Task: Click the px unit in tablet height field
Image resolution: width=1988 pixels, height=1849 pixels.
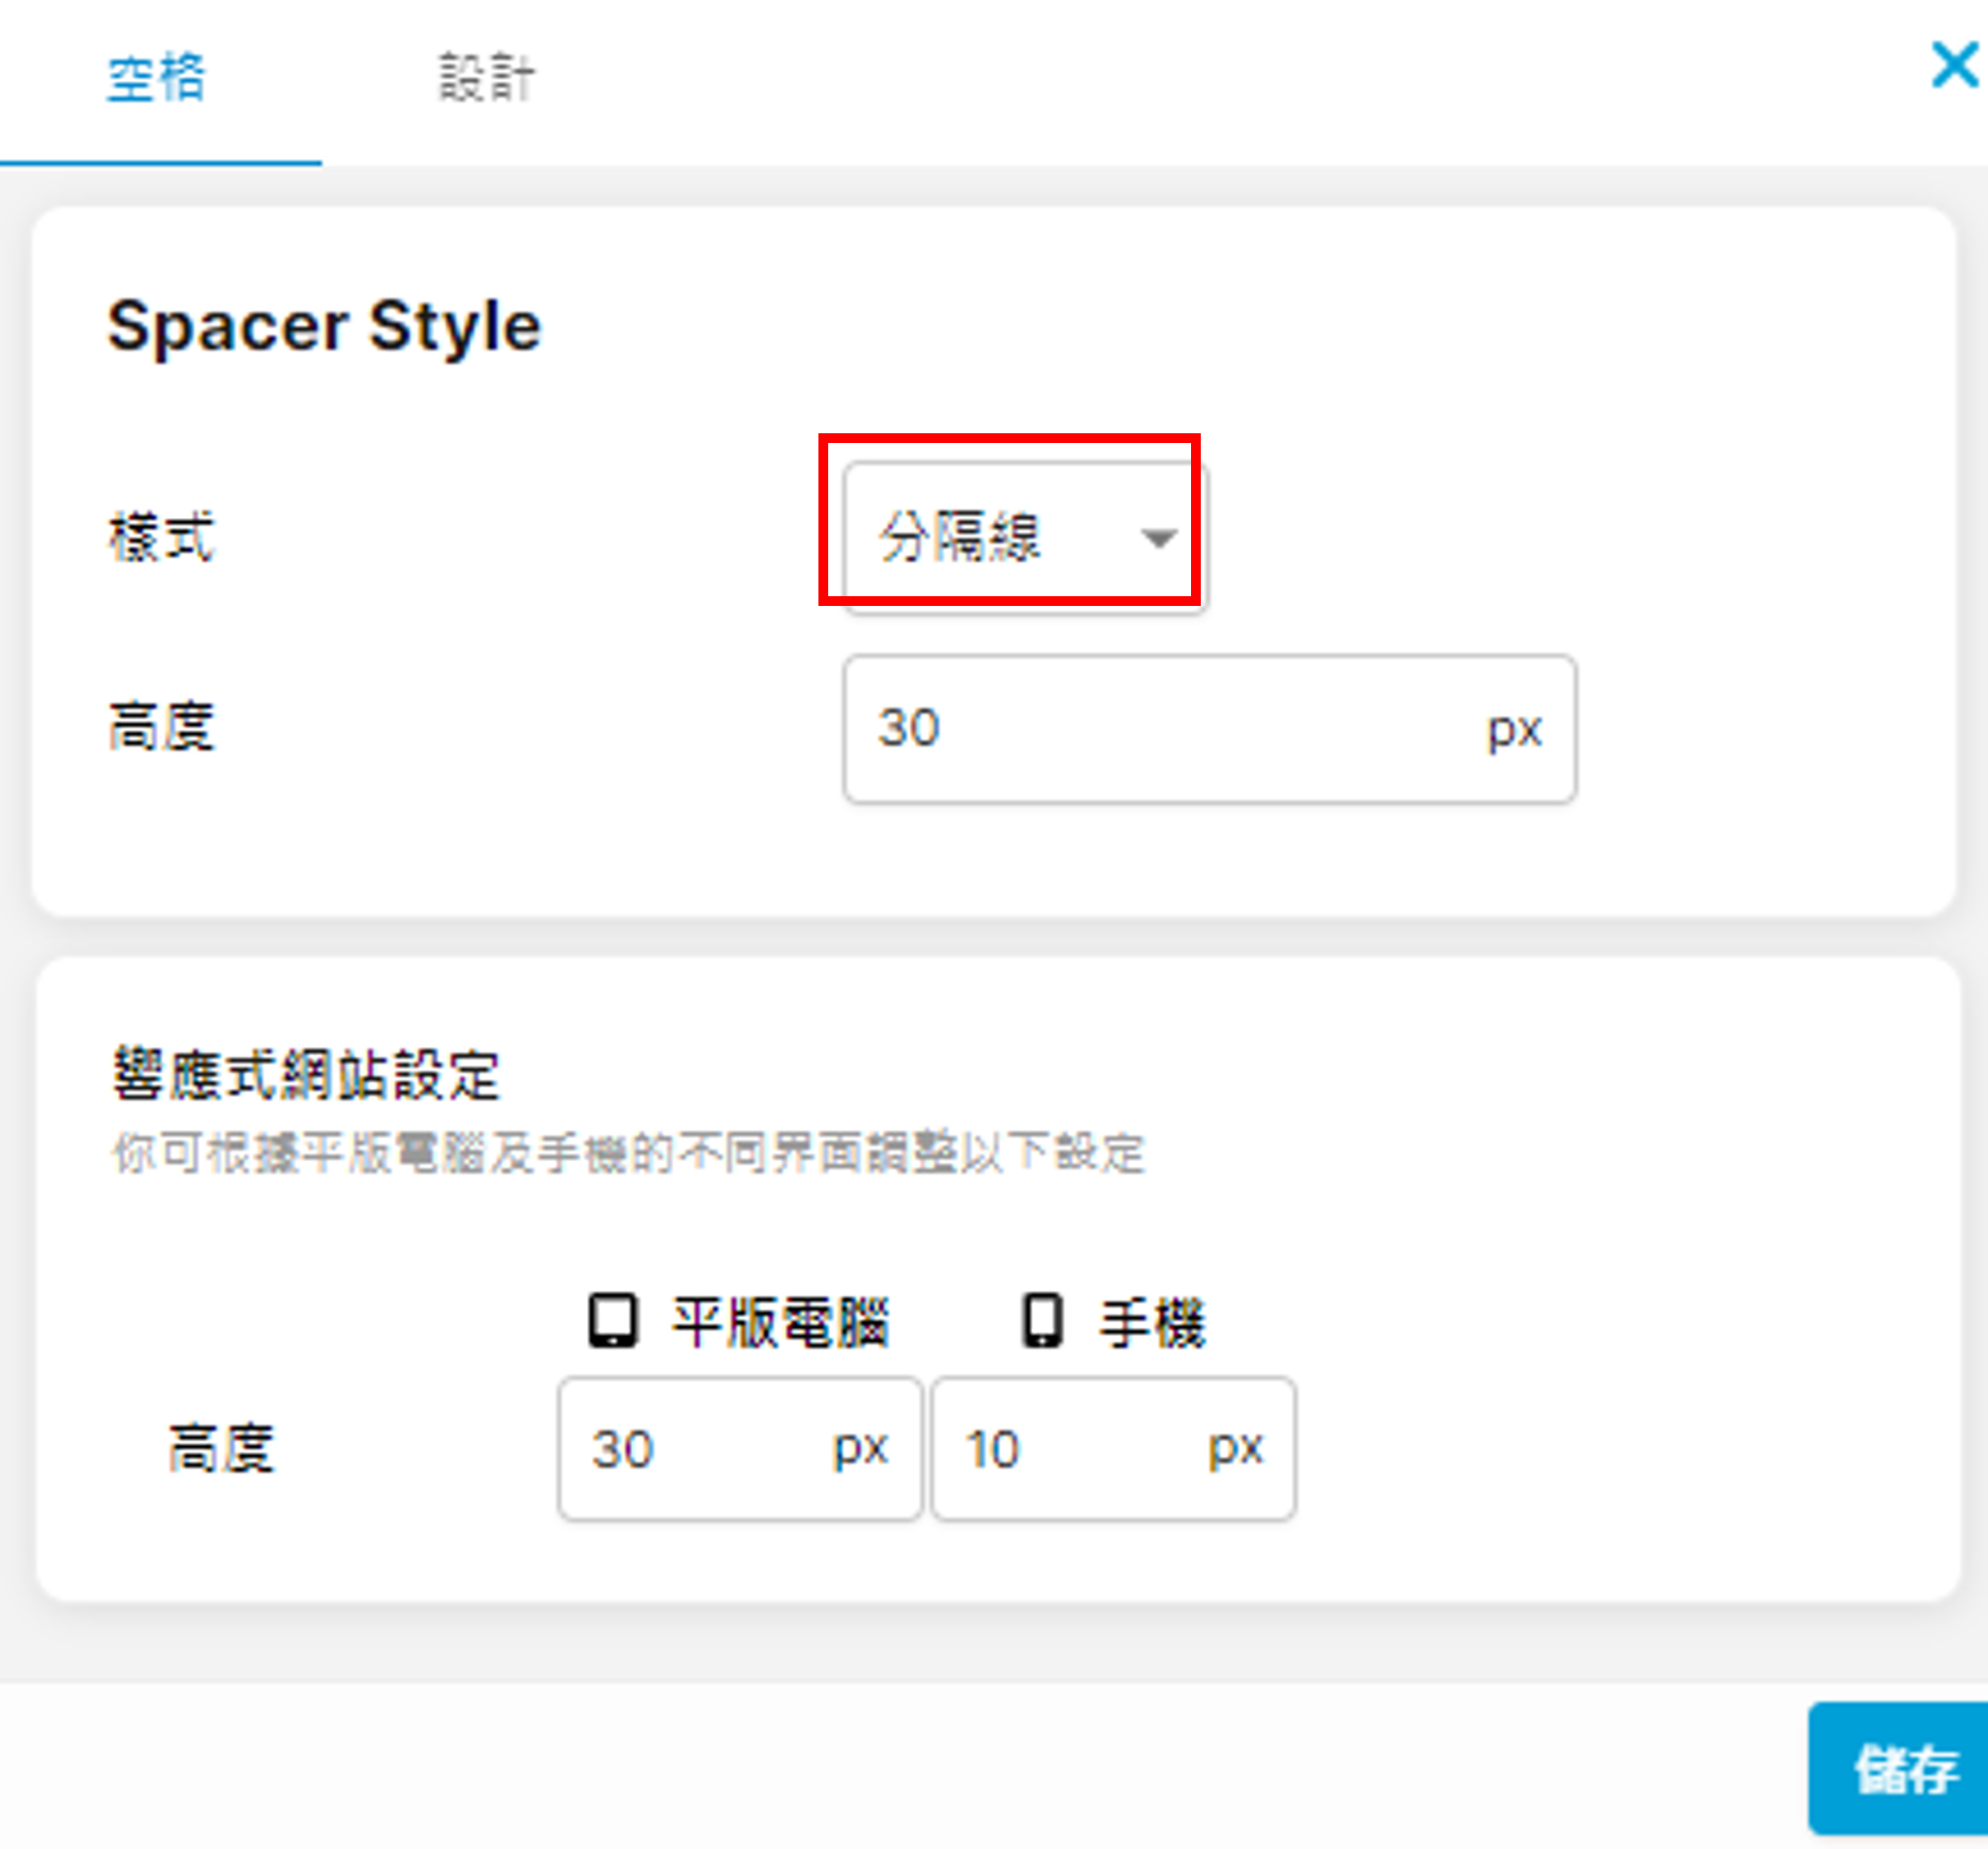Action: pos(860,1447)
